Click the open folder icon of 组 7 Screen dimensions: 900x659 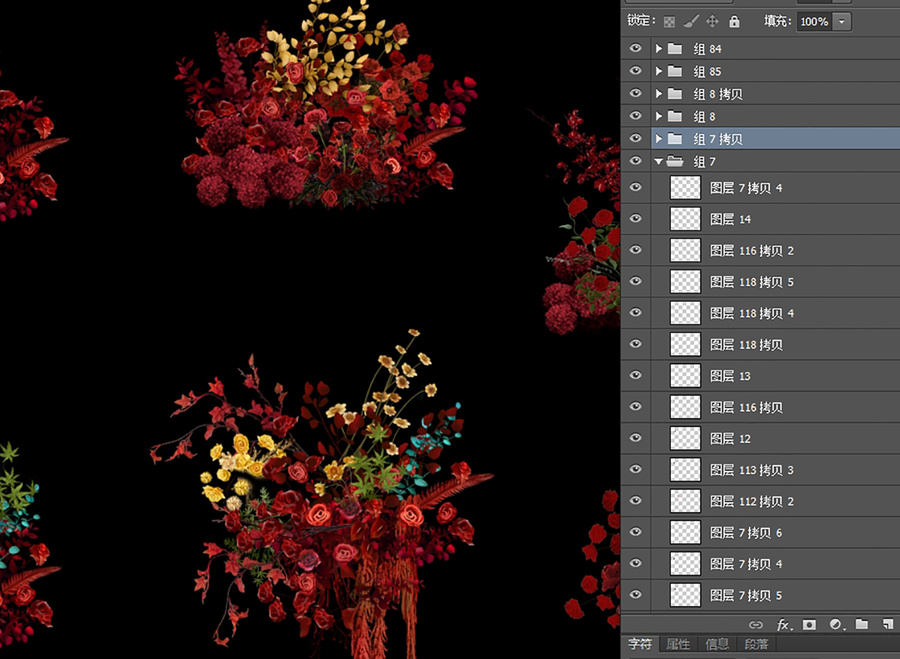click(675, 161)
